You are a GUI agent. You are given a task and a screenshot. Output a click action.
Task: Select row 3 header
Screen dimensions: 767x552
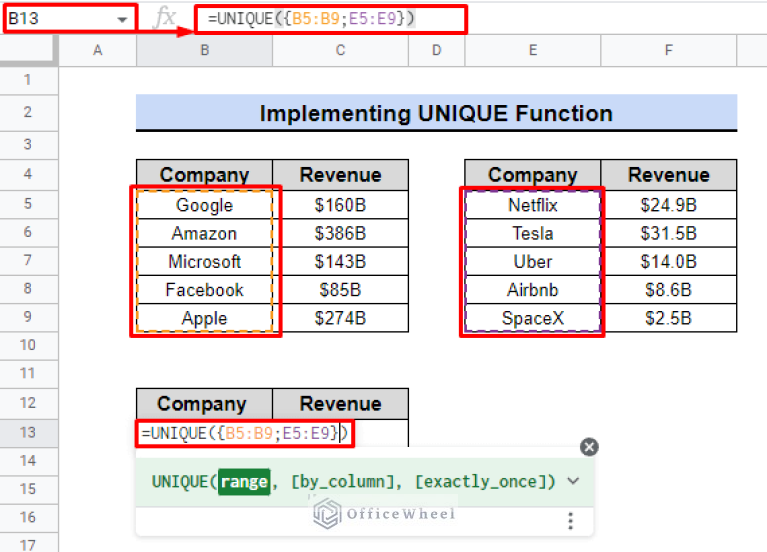(28, 144)
